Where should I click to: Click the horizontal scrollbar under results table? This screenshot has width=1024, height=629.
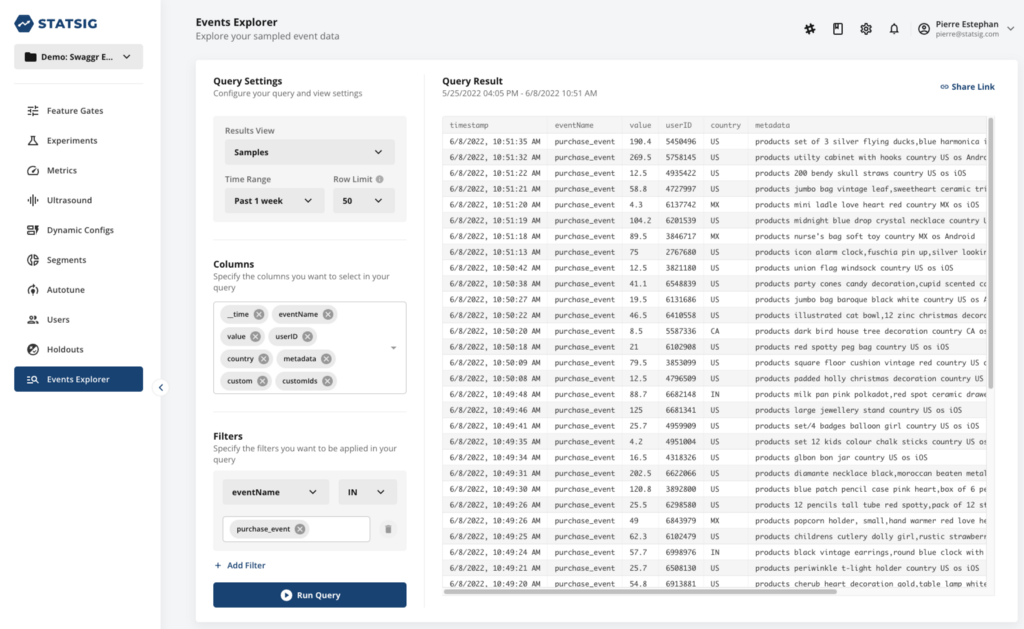640,592
